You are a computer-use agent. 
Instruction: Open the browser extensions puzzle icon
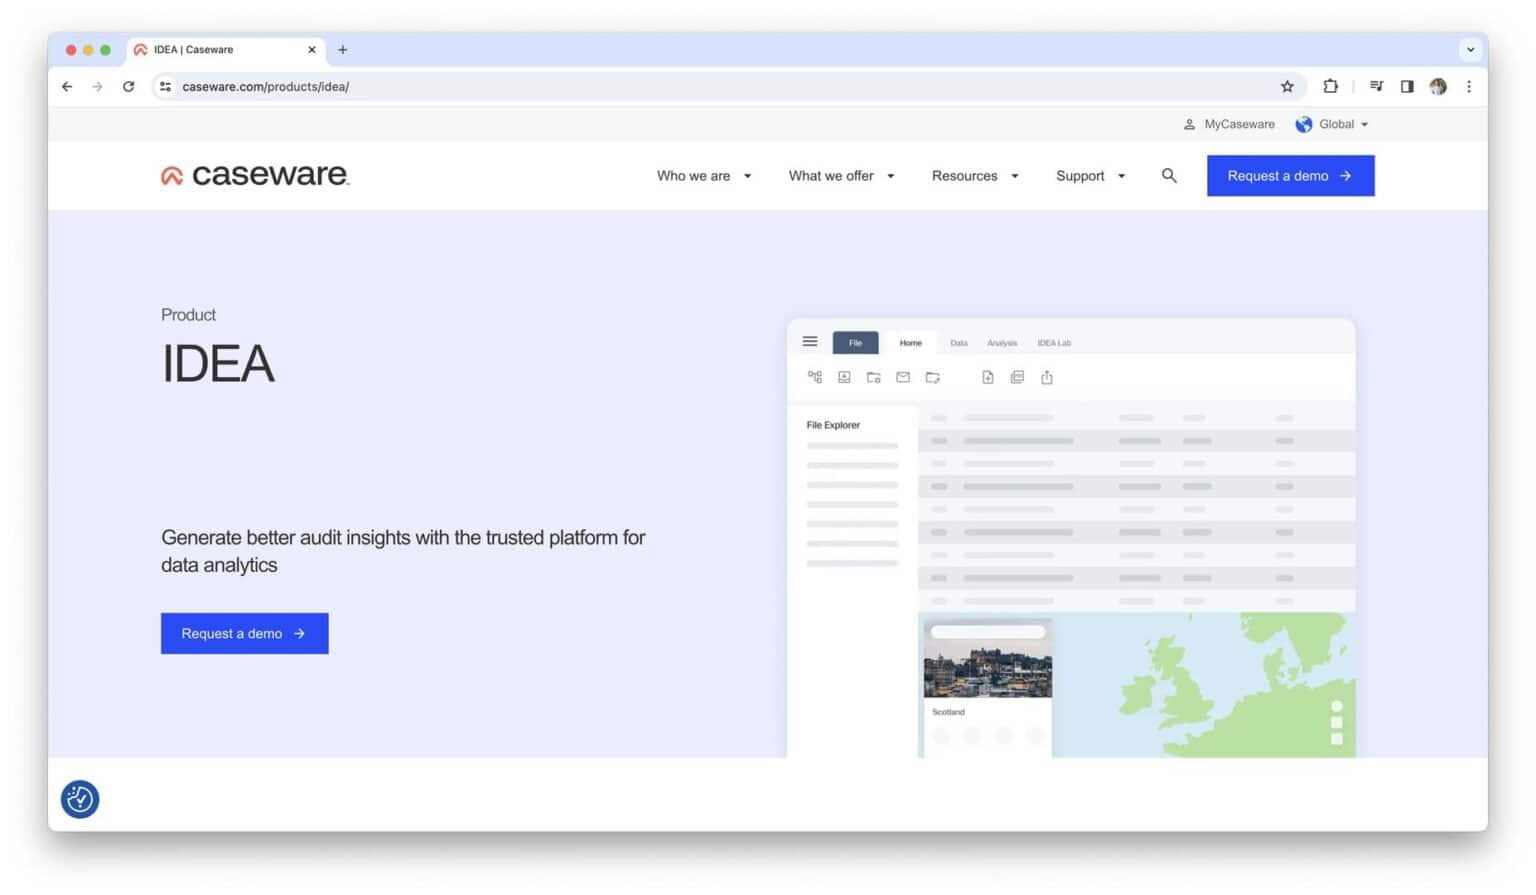pyautogui.click(x=1330, y=87)
